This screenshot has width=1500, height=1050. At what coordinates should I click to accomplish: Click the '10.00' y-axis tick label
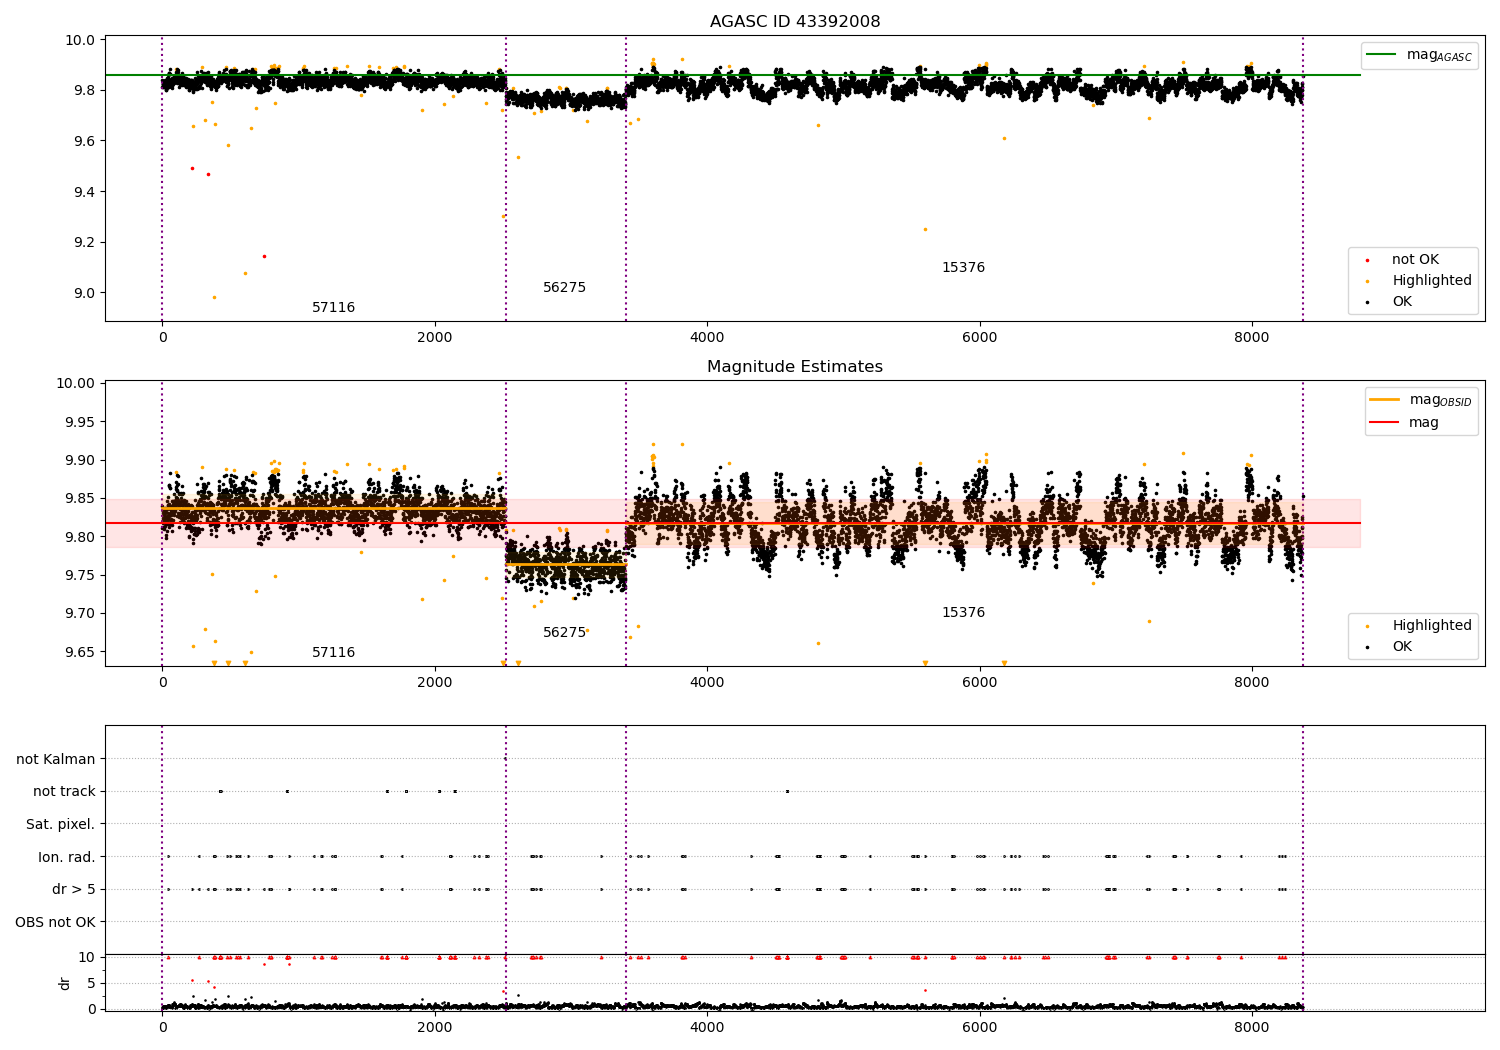pos(78,384)
